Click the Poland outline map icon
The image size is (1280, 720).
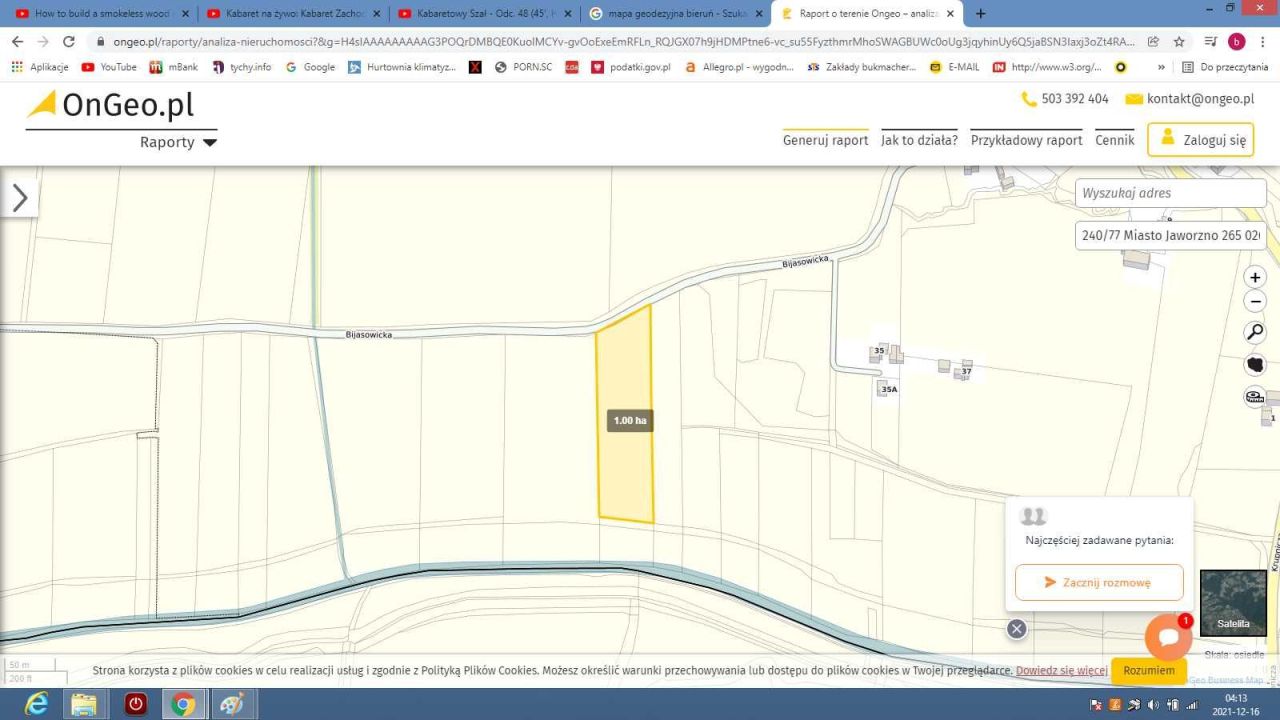1255,364
